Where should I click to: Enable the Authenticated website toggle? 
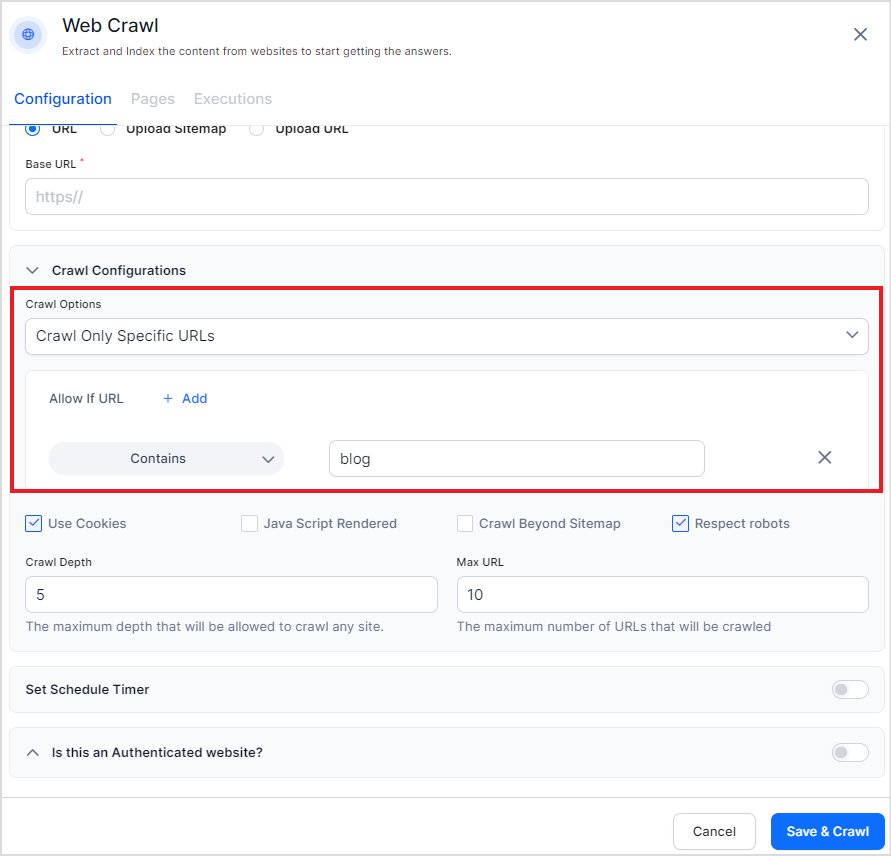(849, 752)
